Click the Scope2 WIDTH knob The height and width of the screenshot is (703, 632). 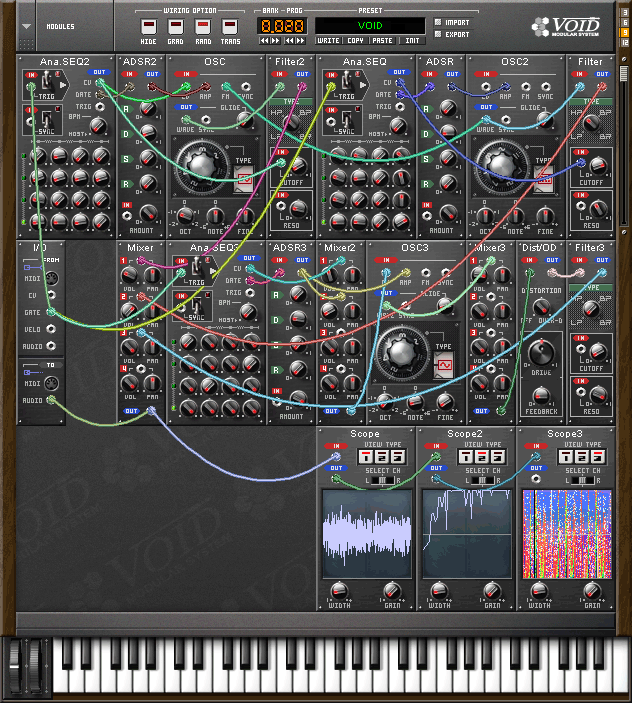pyautogui.click(x=439, y=591)
